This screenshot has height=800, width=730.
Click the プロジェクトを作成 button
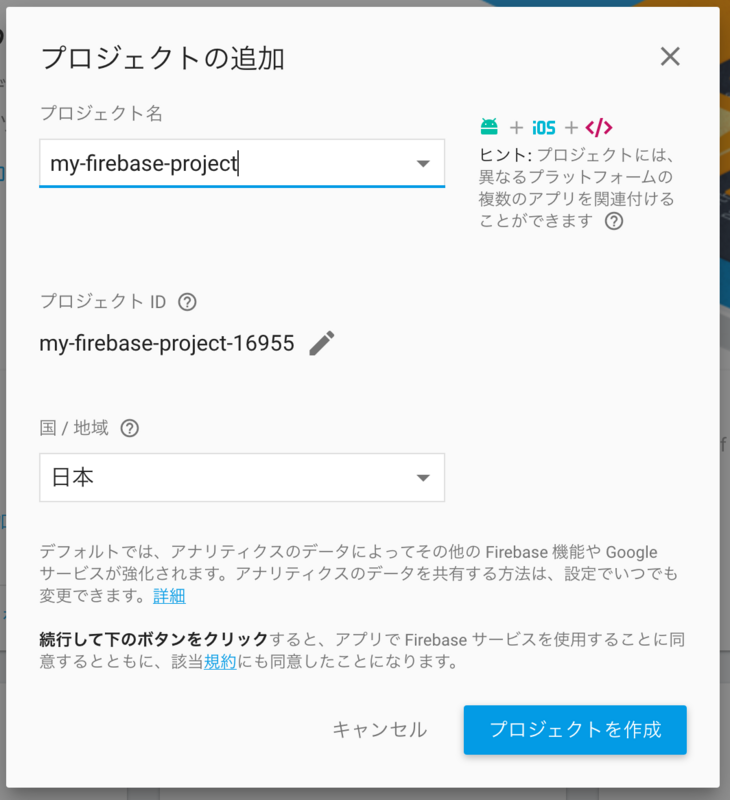(575, 730)
